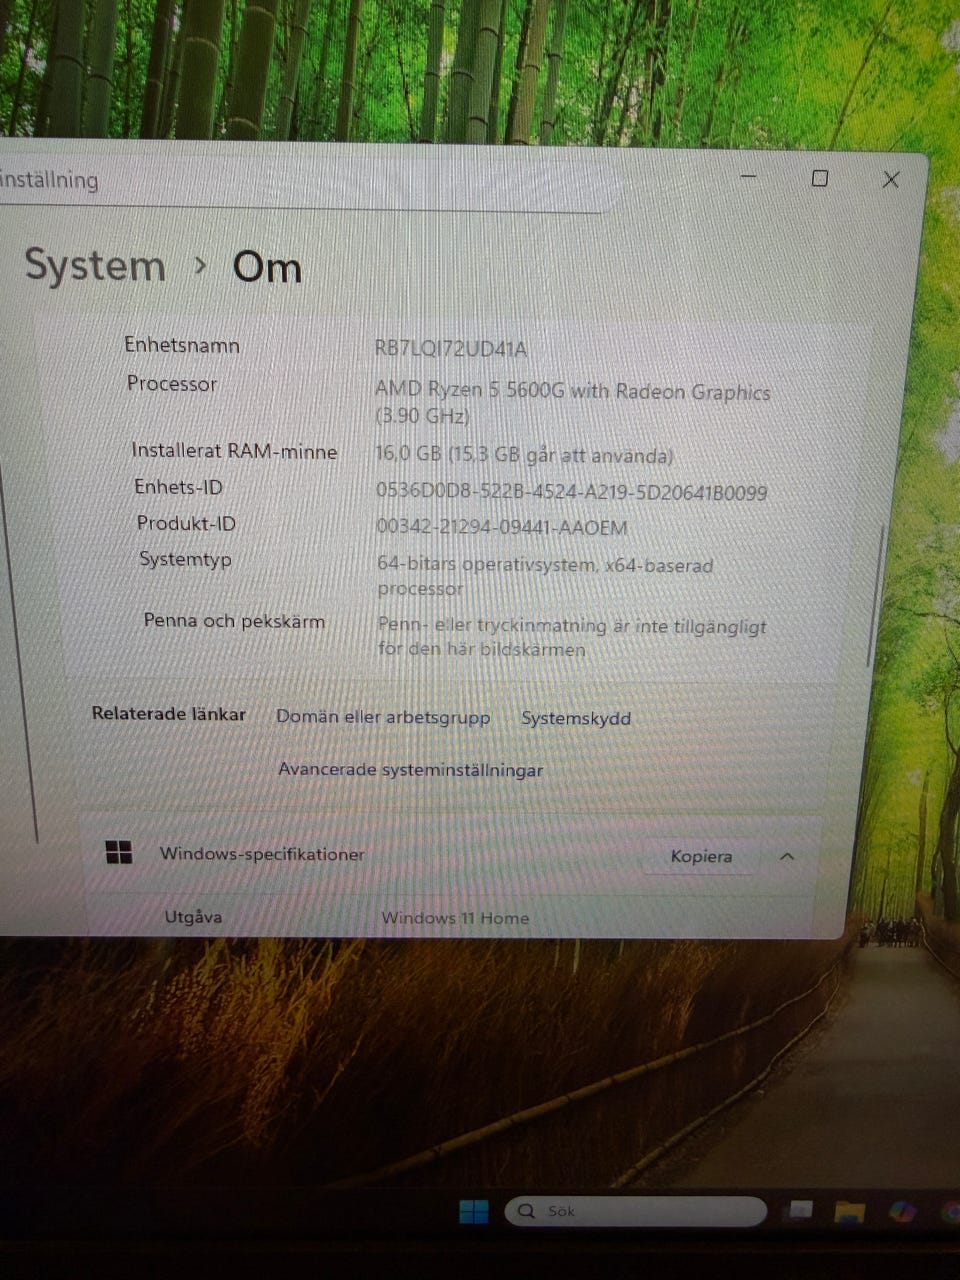Maximize the settings window

coord(820,178)
